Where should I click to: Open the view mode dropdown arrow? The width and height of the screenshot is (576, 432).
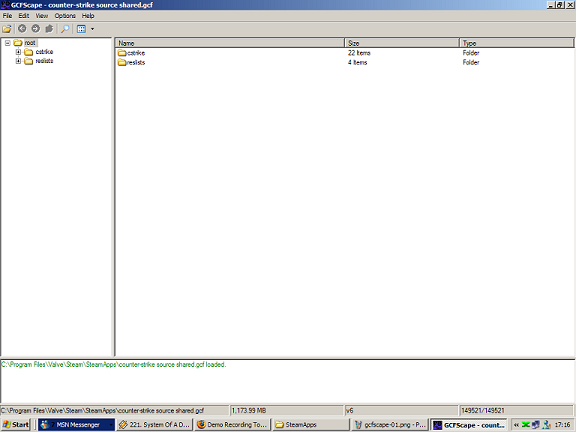93,29
